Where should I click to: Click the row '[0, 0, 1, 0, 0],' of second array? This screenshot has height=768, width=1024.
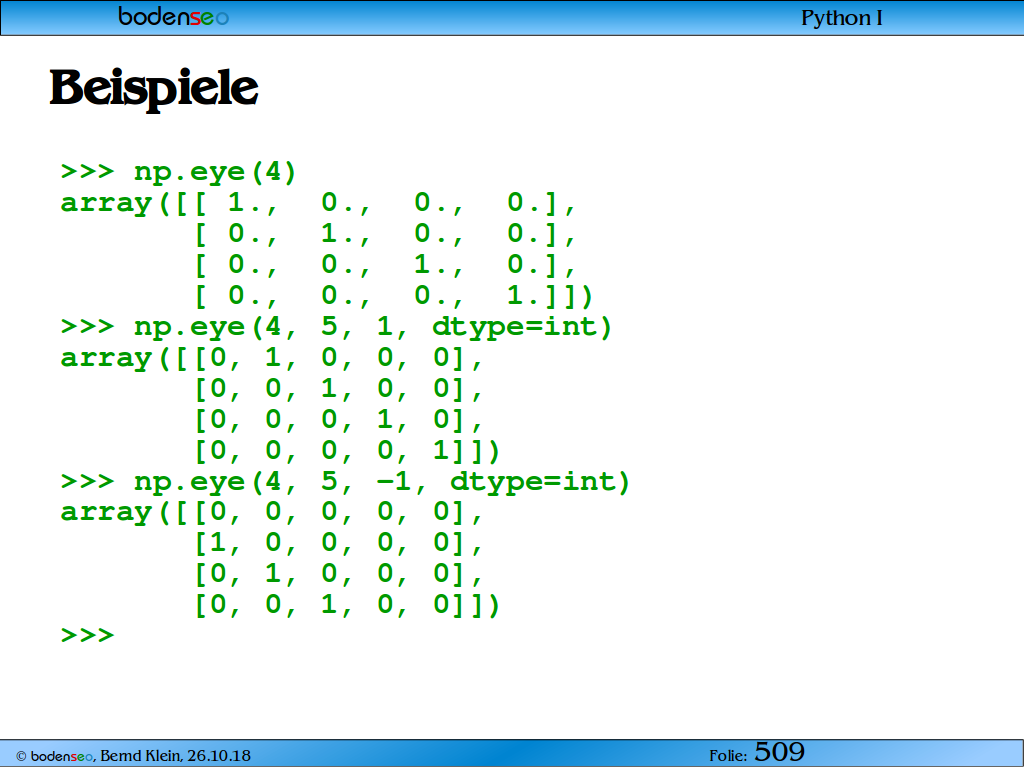(339, 389)
